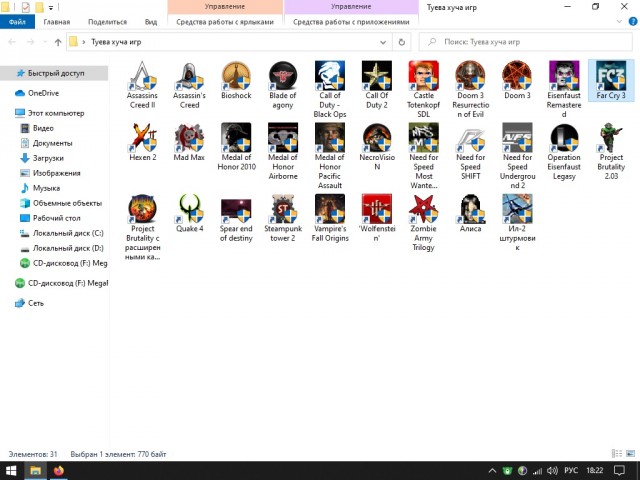The height and width of the screenshot is (480, 640).
Task: Expand the address bar history dropdown
Action: click(383, 42)
